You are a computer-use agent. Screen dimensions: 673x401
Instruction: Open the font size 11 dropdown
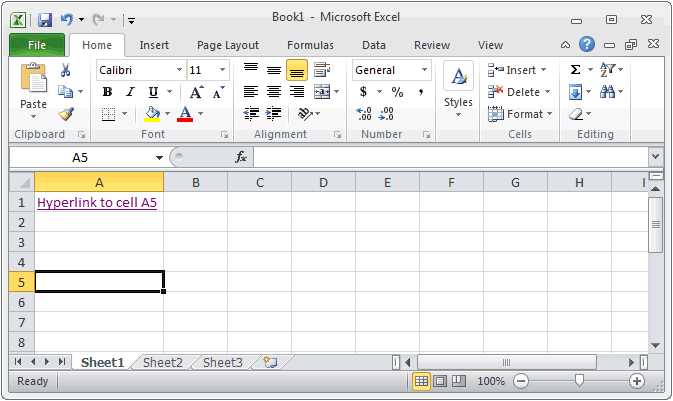tap(222, 70)
